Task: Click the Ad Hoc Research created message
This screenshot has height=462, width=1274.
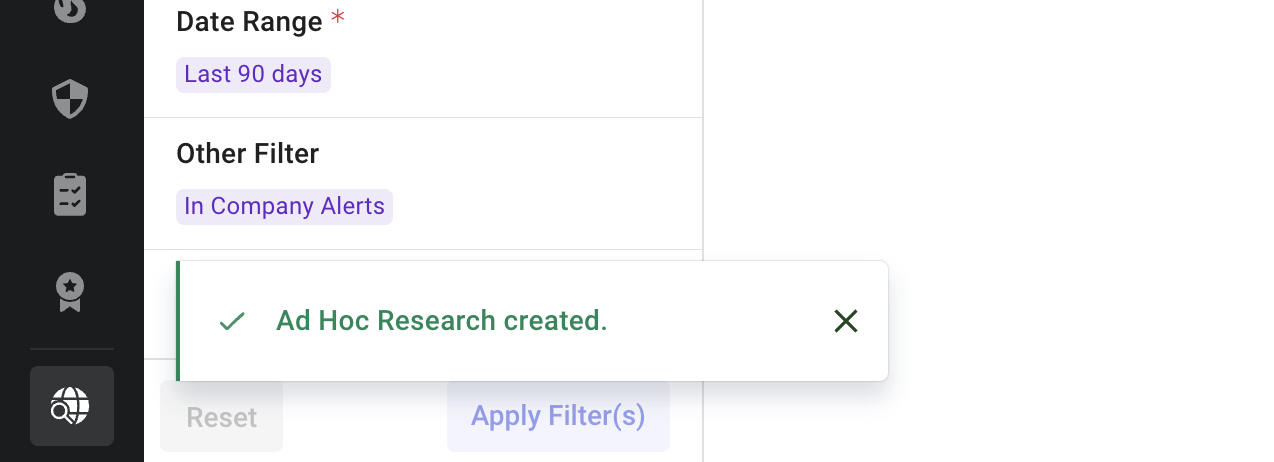Action: 441,321
